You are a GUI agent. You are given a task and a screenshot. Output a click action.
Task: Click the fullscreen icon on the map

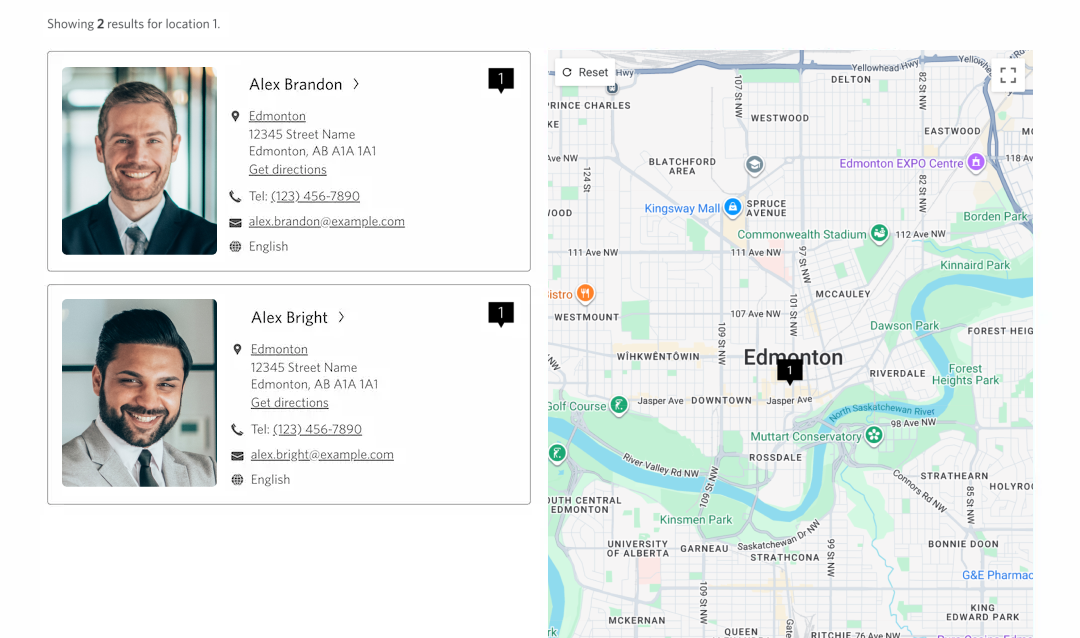pos(1008,75)
